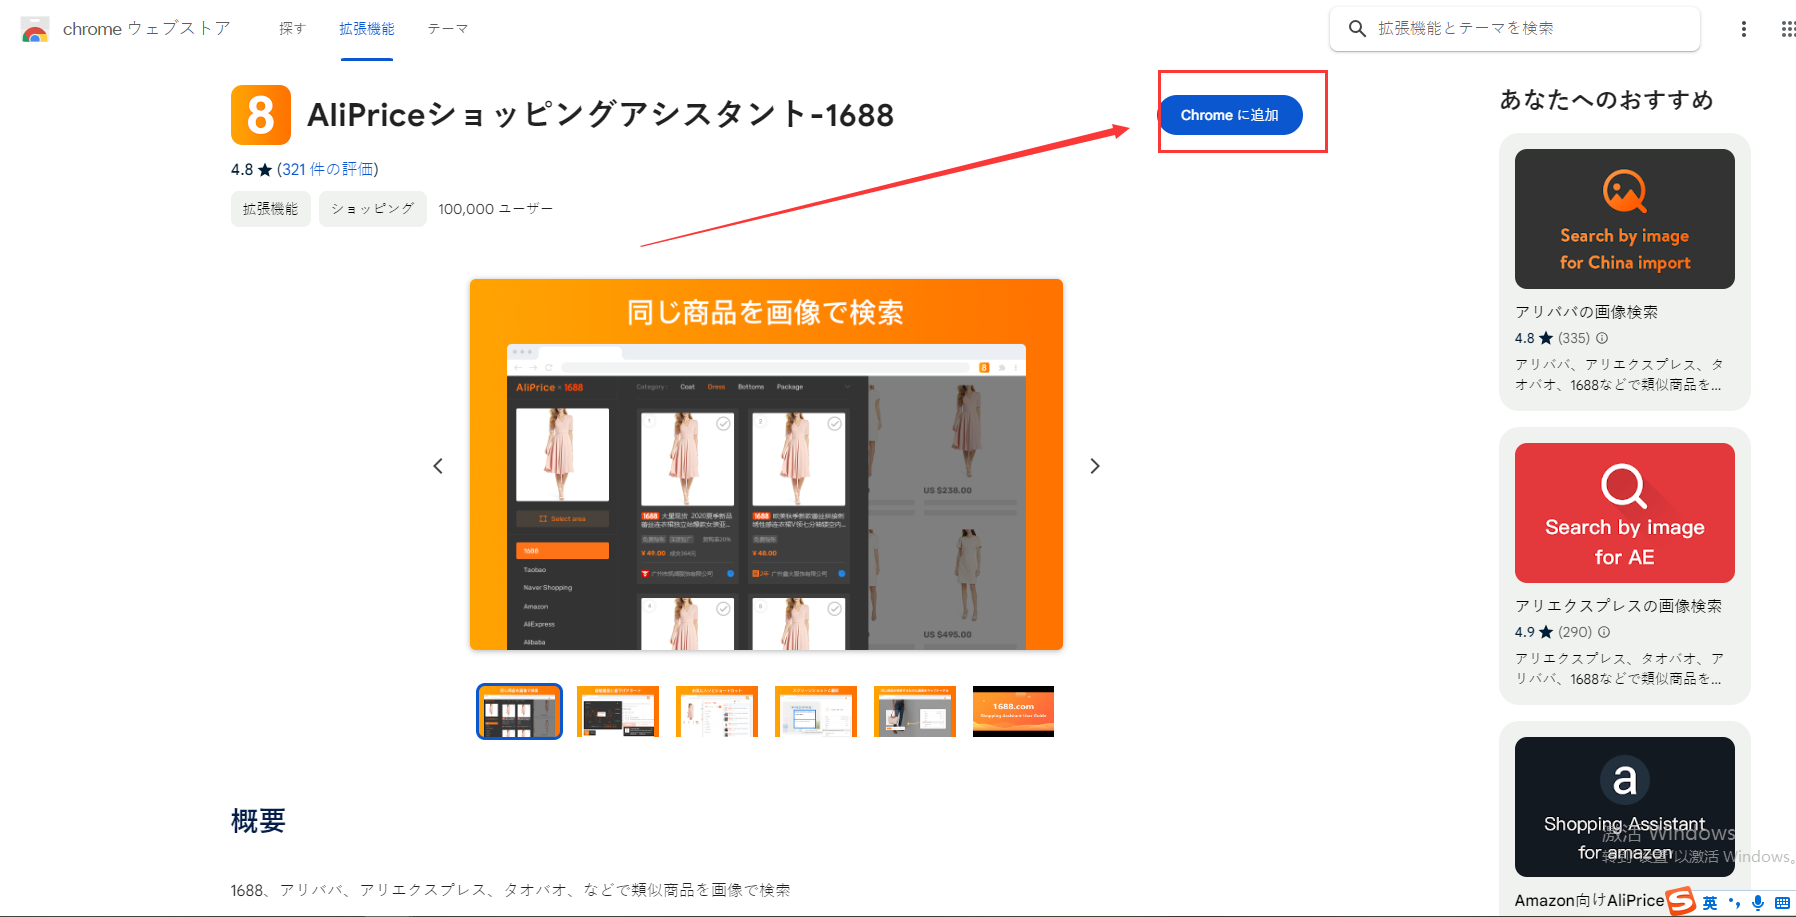Select the third screenshot thumbnail
Screen dimensions: 1796x917
(717, 712)
